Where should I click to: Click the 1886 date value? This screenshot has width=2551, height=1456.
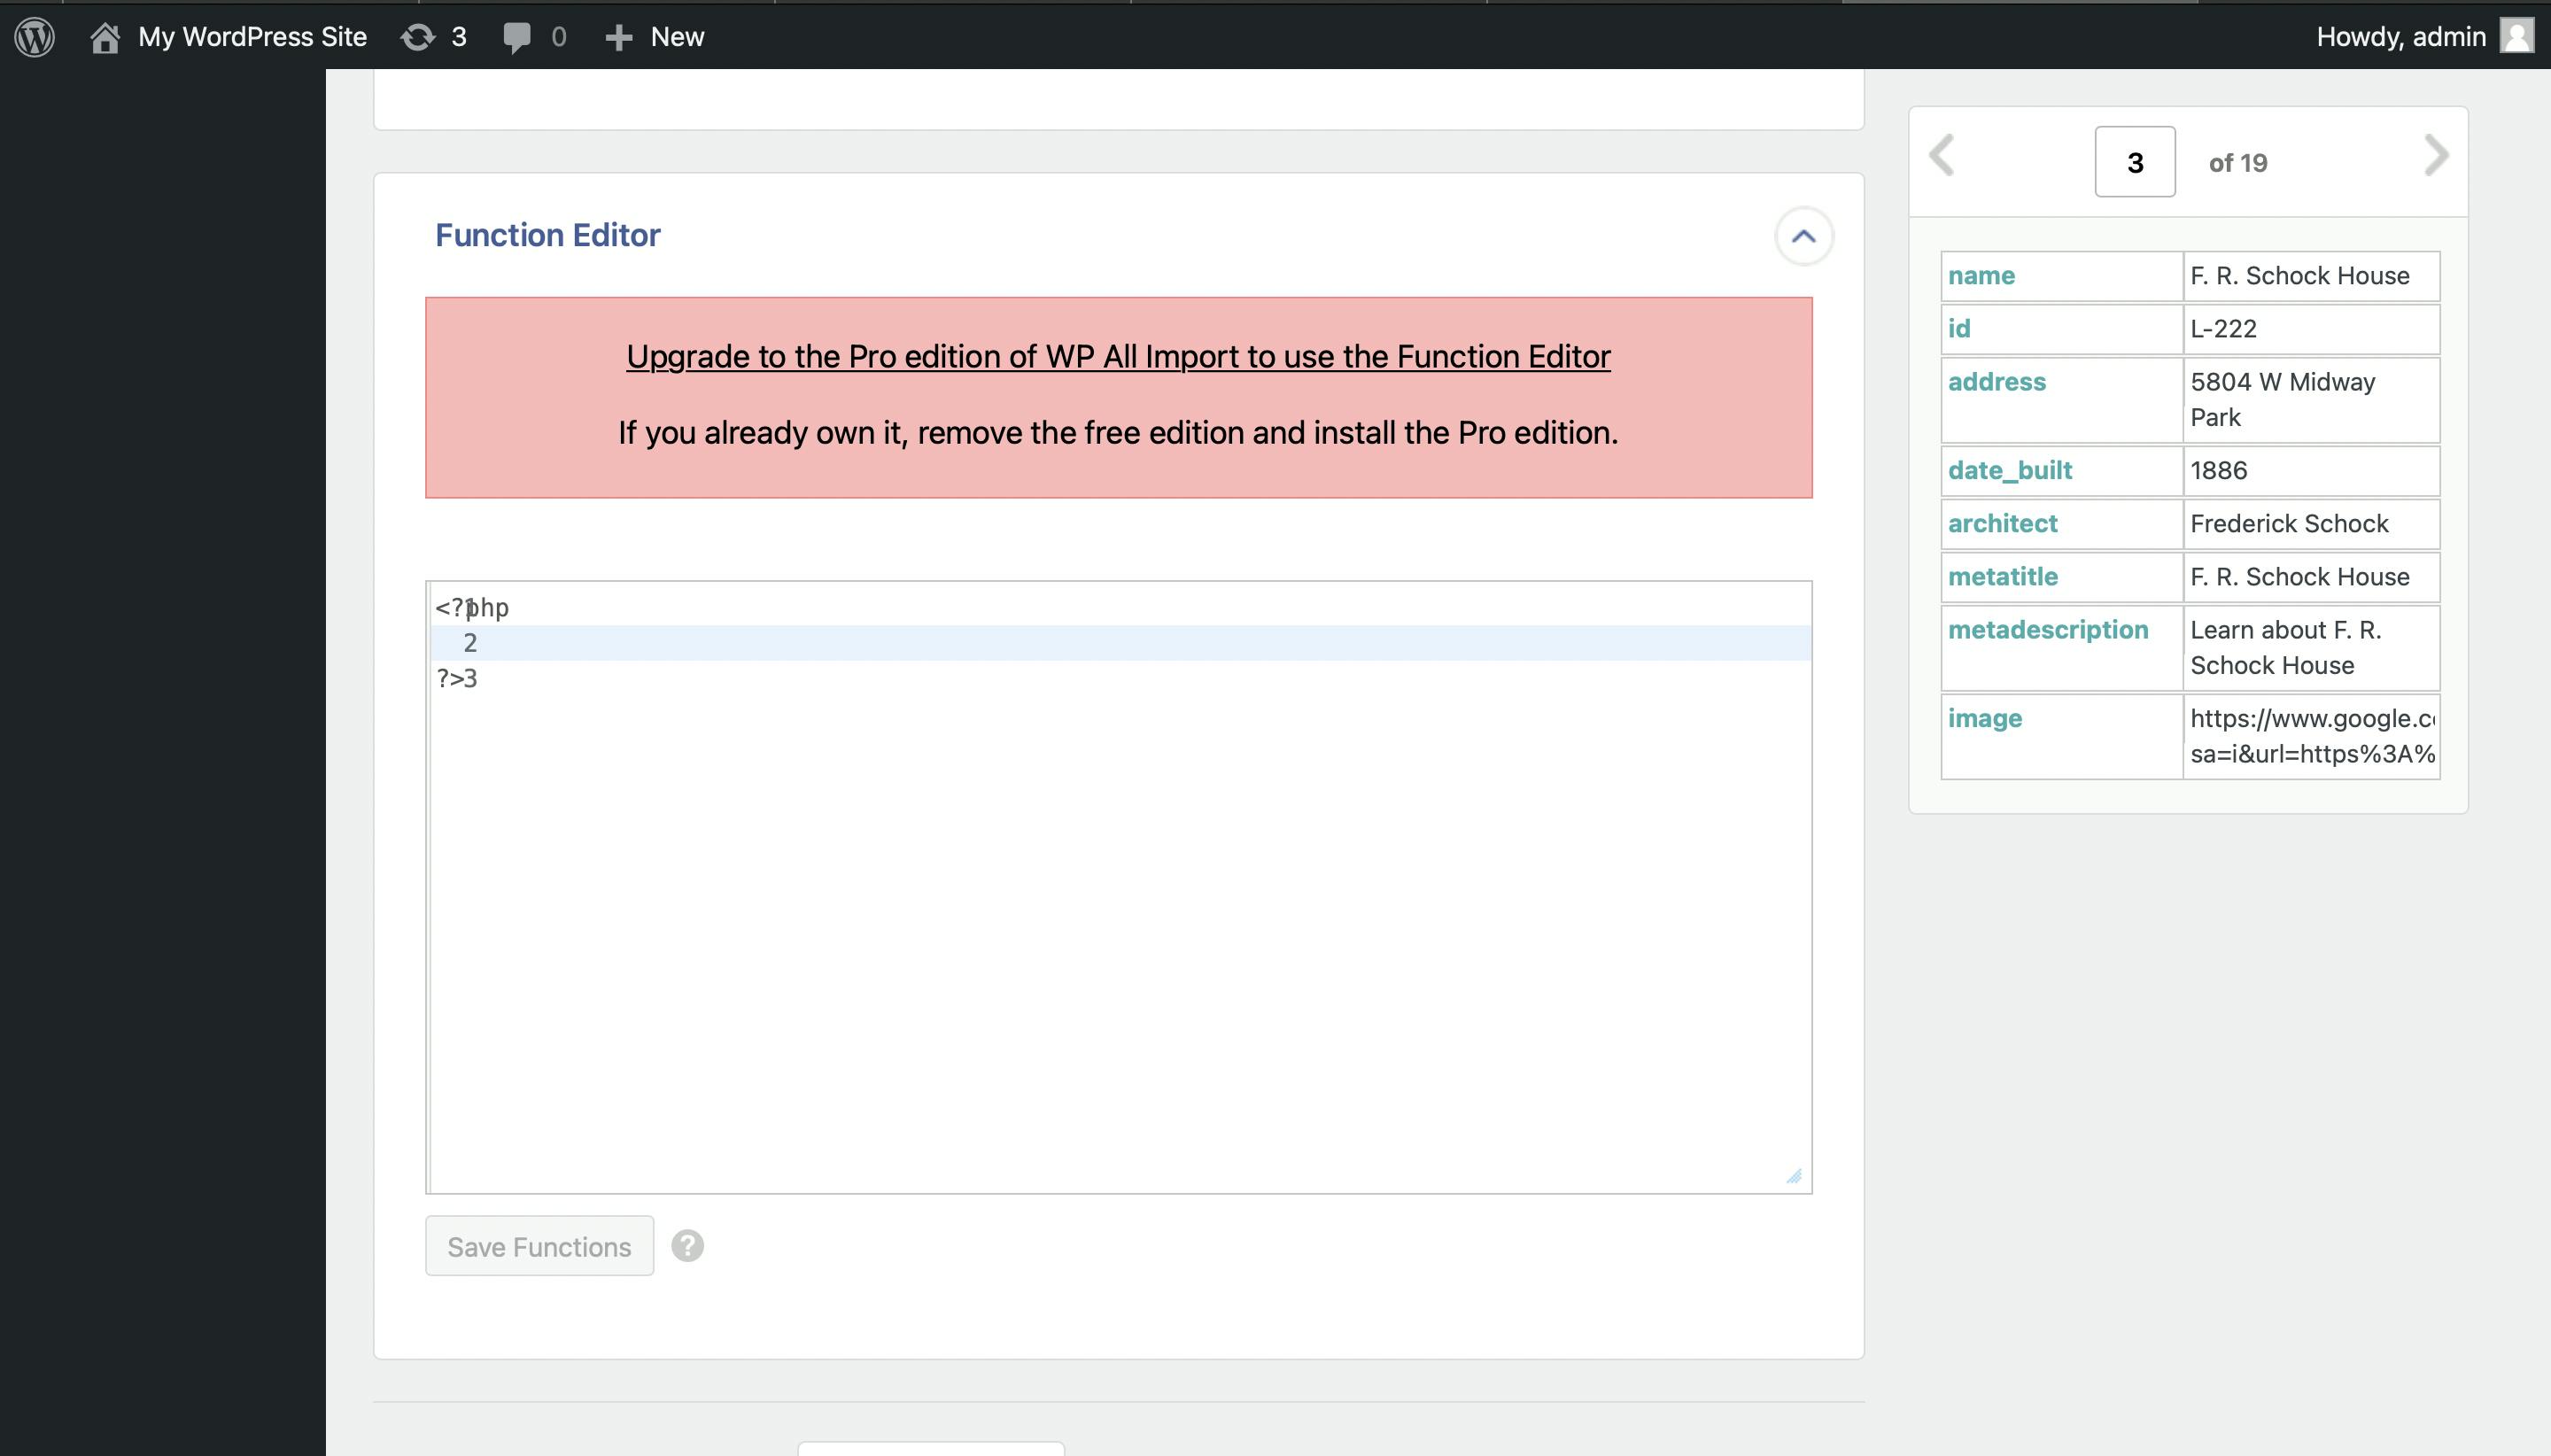tap(2218, 471)
